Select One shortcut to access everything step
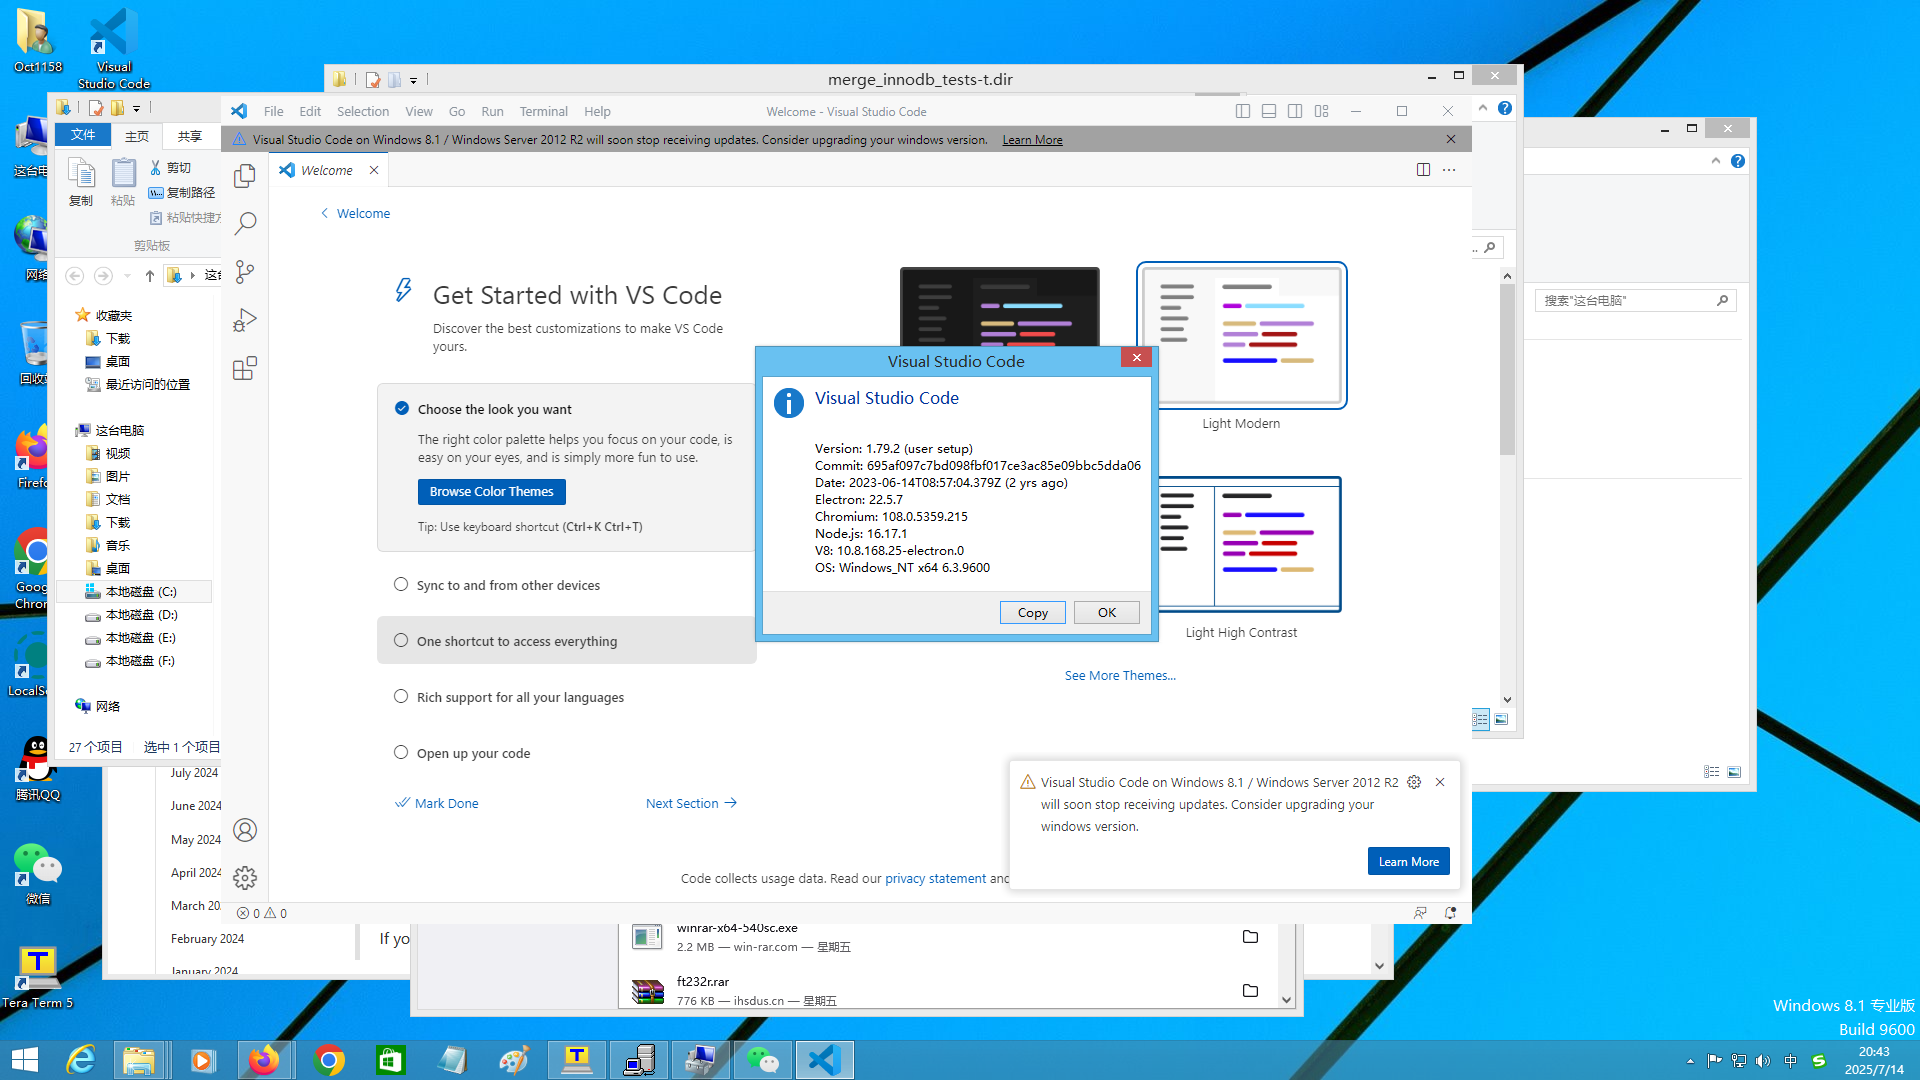The height and width of the screenshot is (1080, 1920). (567, 641)
